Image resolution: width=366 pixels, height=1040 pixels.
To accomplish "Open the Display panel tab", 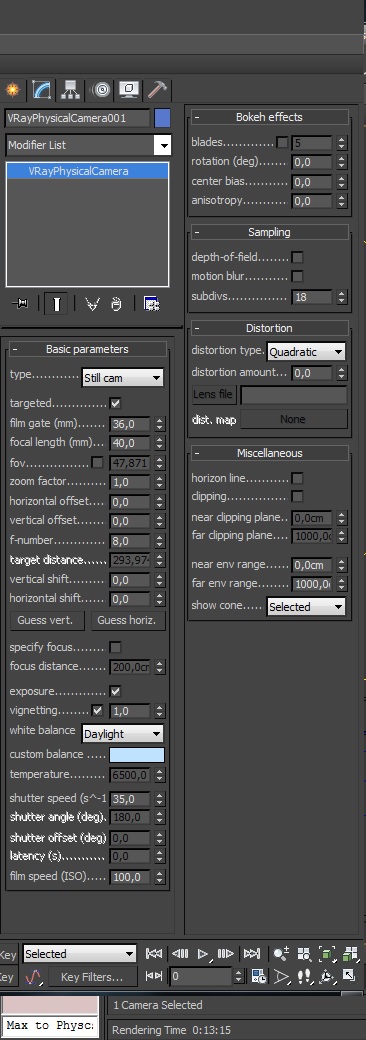I will pyautogui.click(x=129, y=89).
